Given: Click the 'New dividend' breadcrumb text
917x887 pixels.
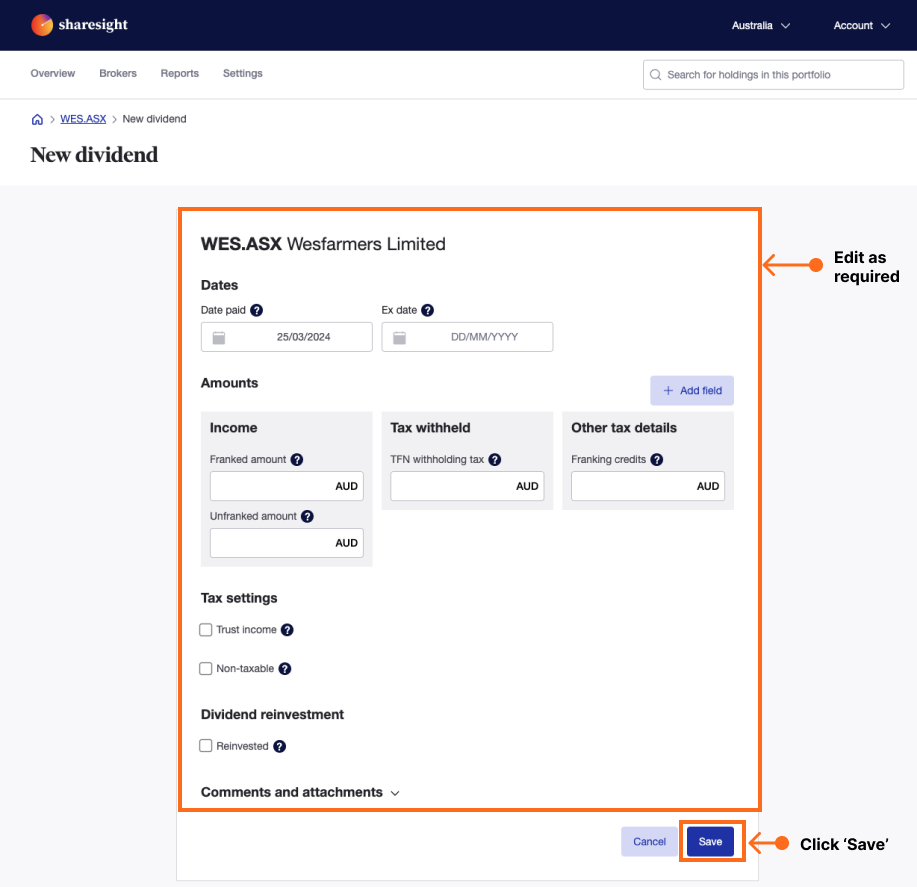Looking at the screenshot, I should (154, 119).
